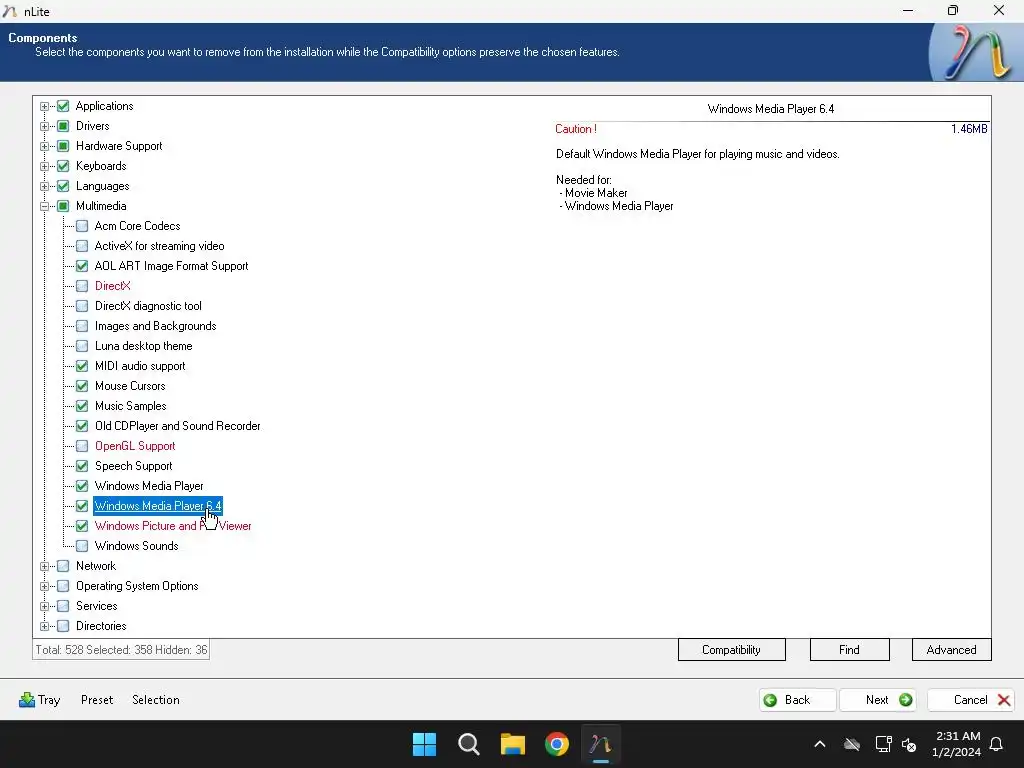Expand the Drivers tree node
Image resolution: width=1024 pixels, height=768 pixels.
44,126
